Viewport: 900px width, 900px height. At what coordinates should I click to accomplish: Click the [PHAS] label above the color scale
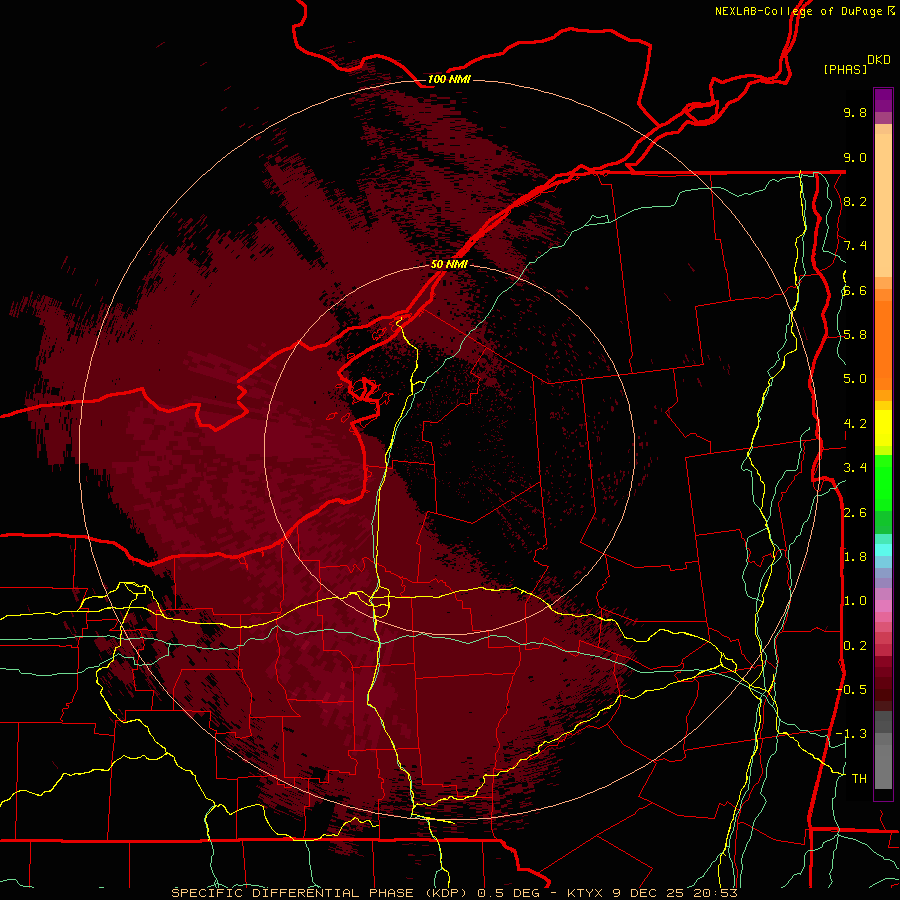click(x=845, y=69)
